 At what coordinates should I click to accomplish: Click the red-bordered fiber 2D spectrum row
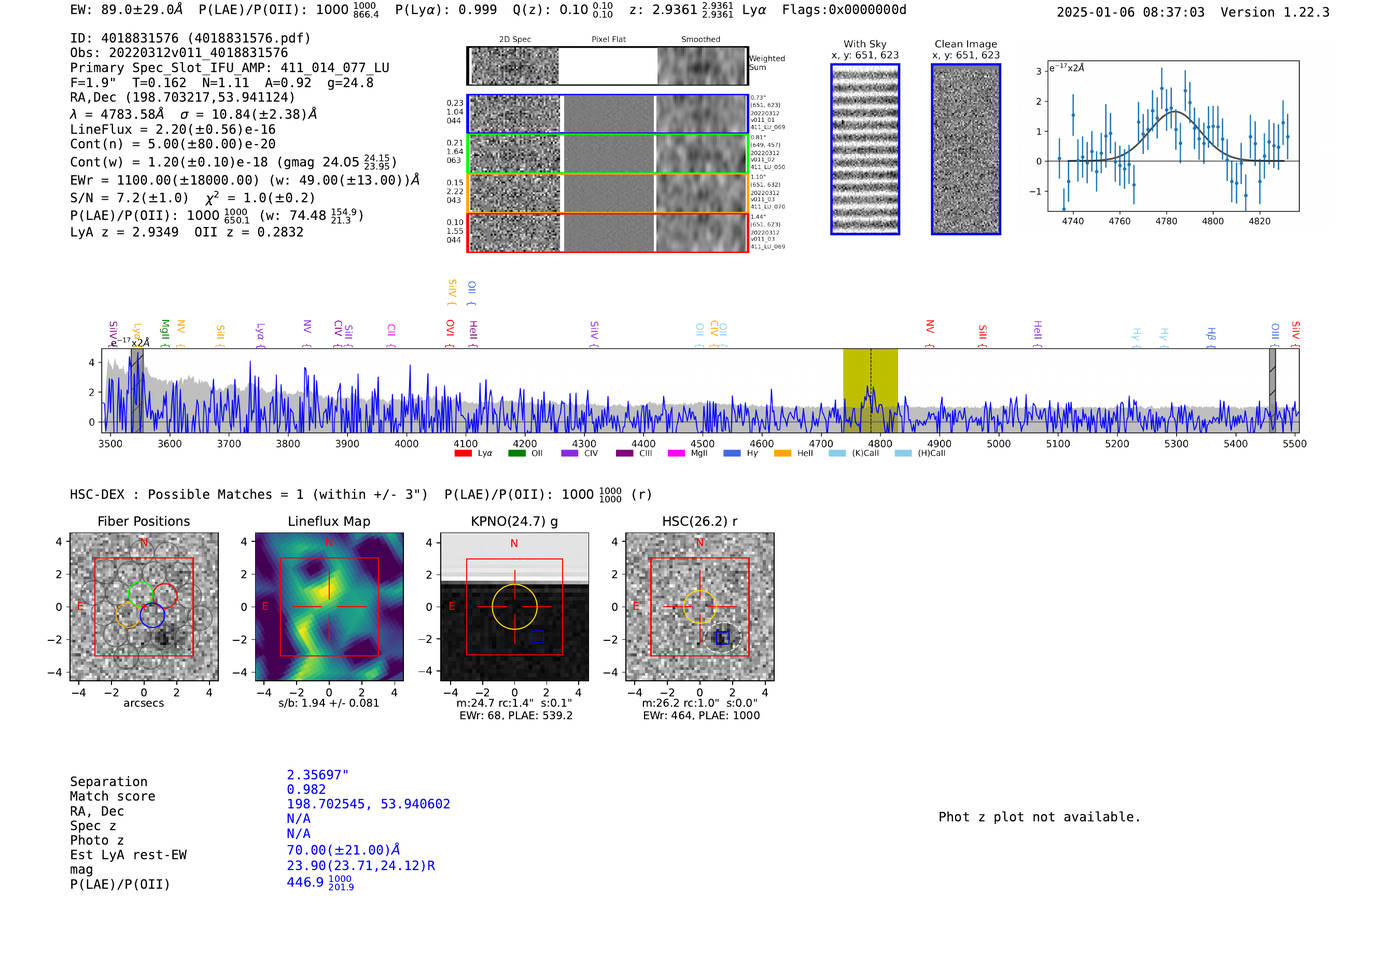[607, 232]
